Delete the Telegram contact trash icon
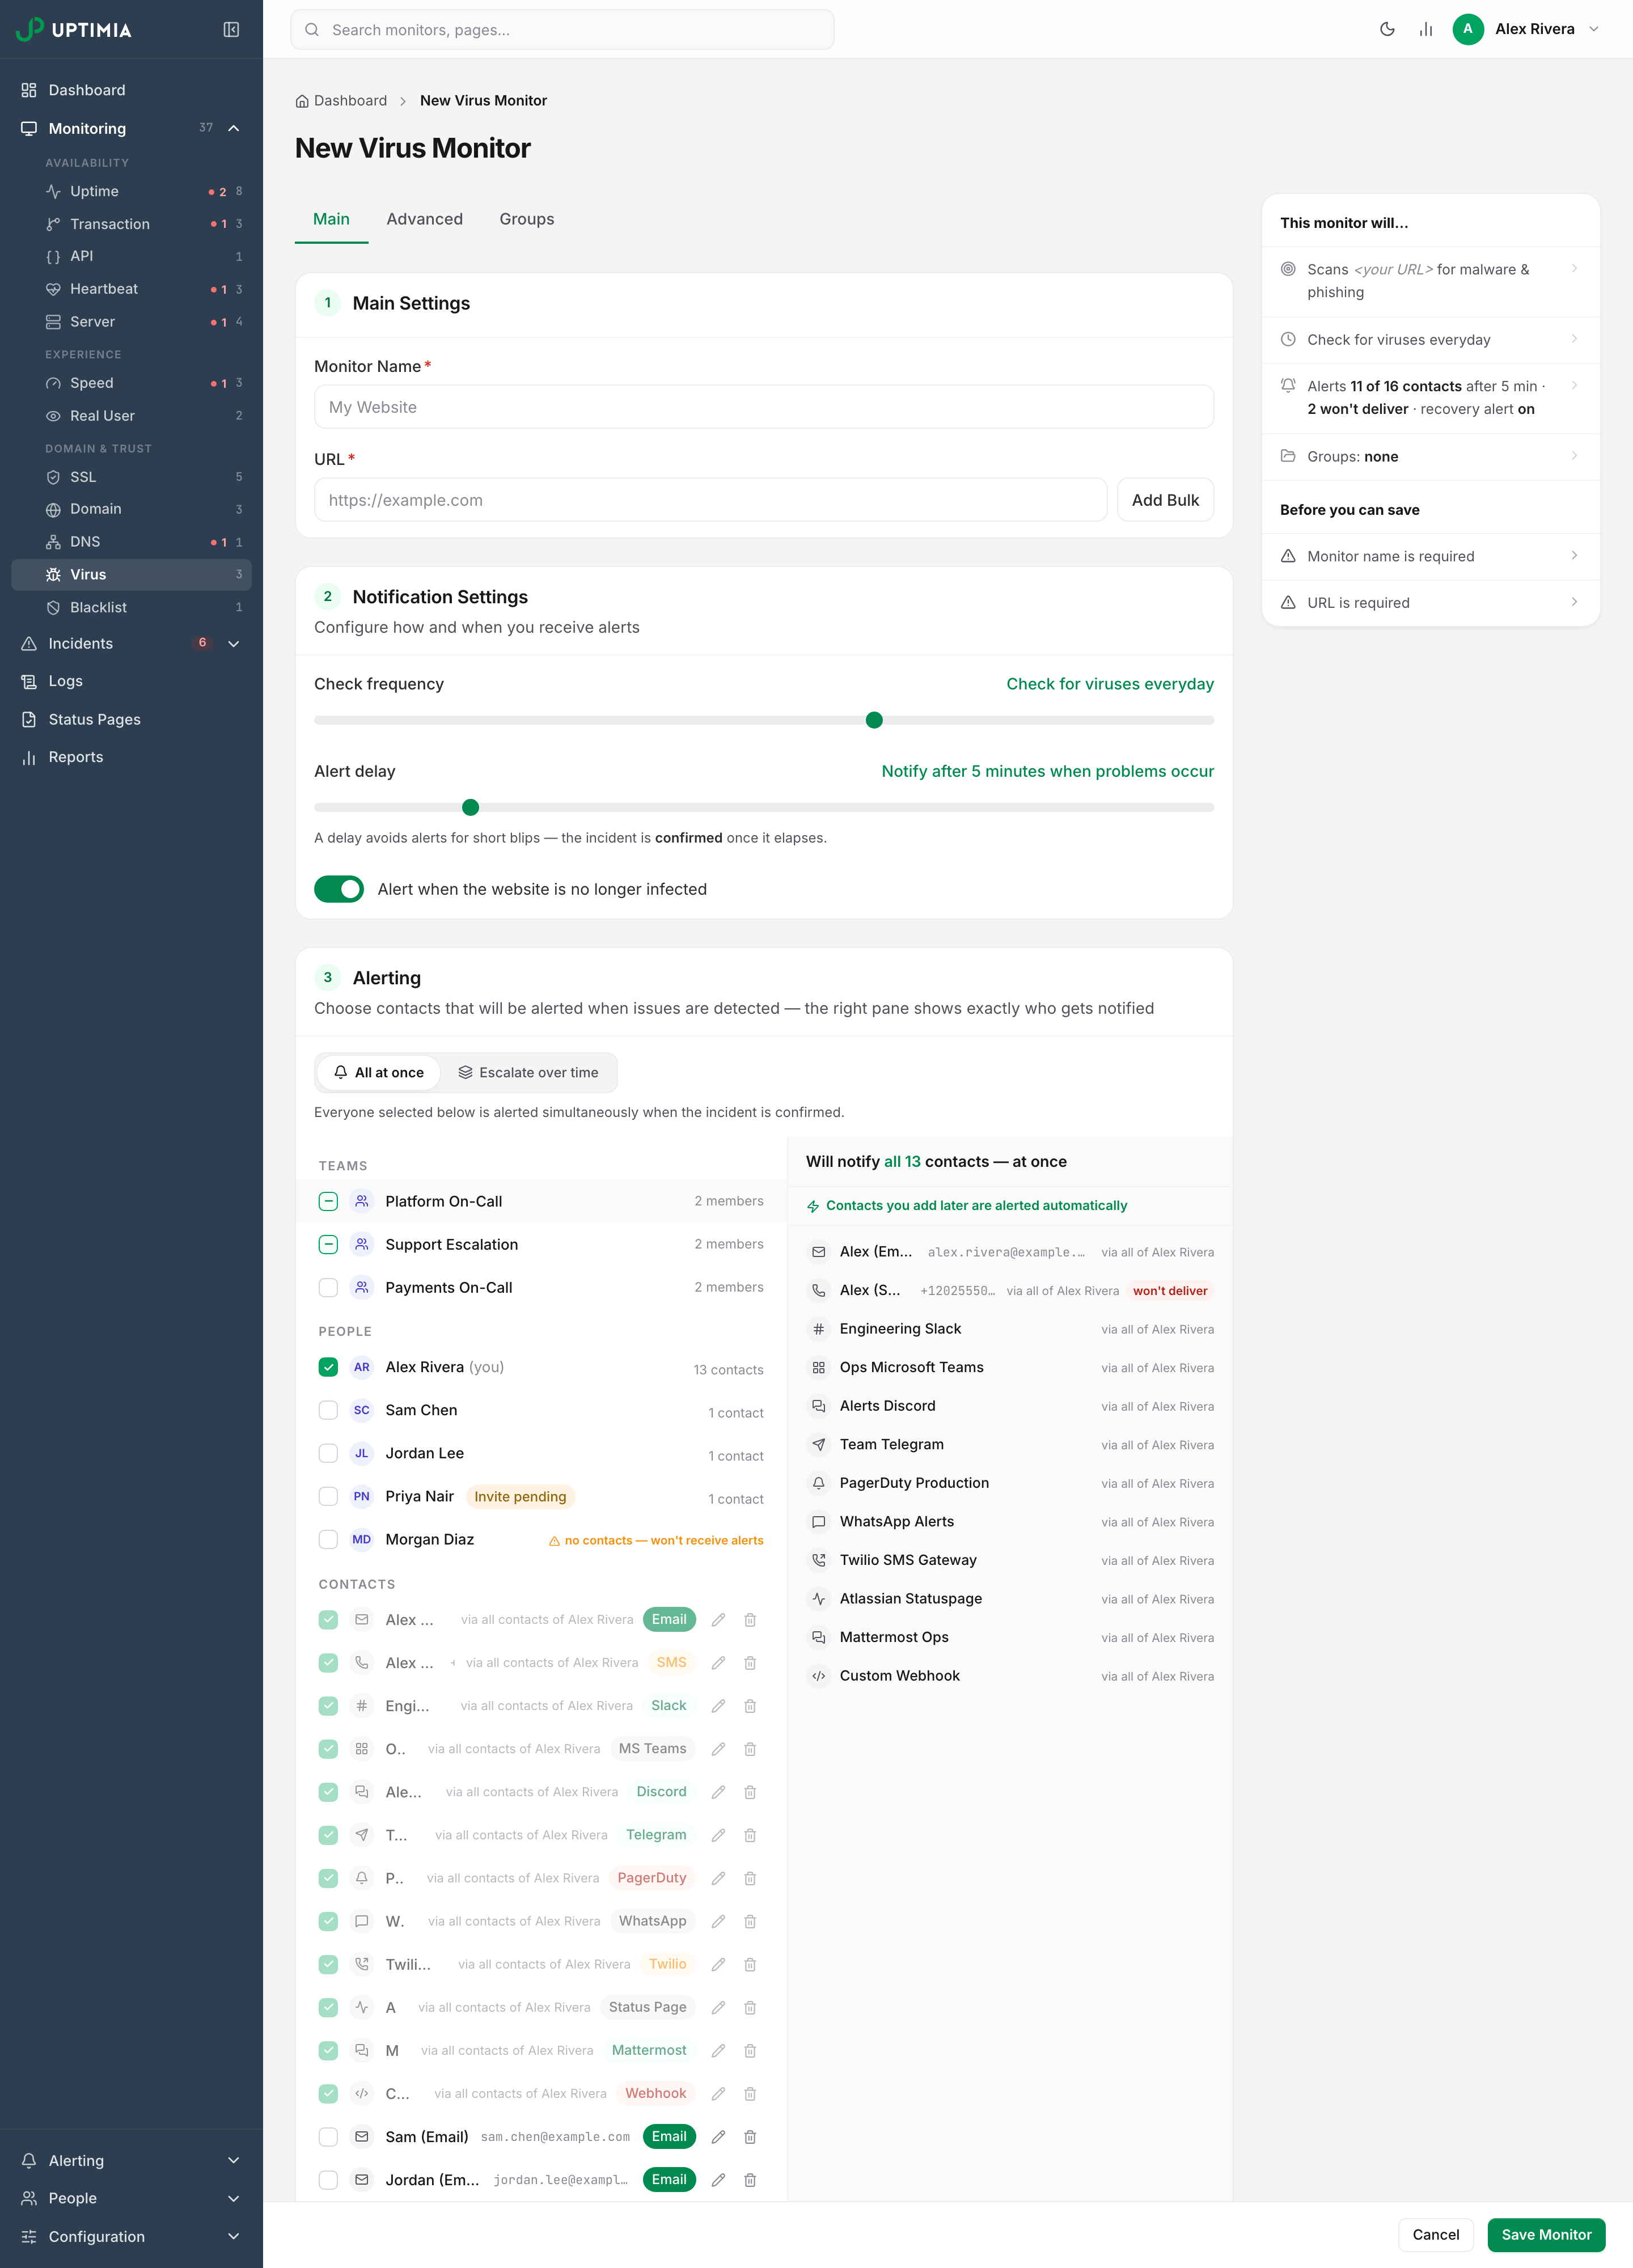 tap(750, 1835)
